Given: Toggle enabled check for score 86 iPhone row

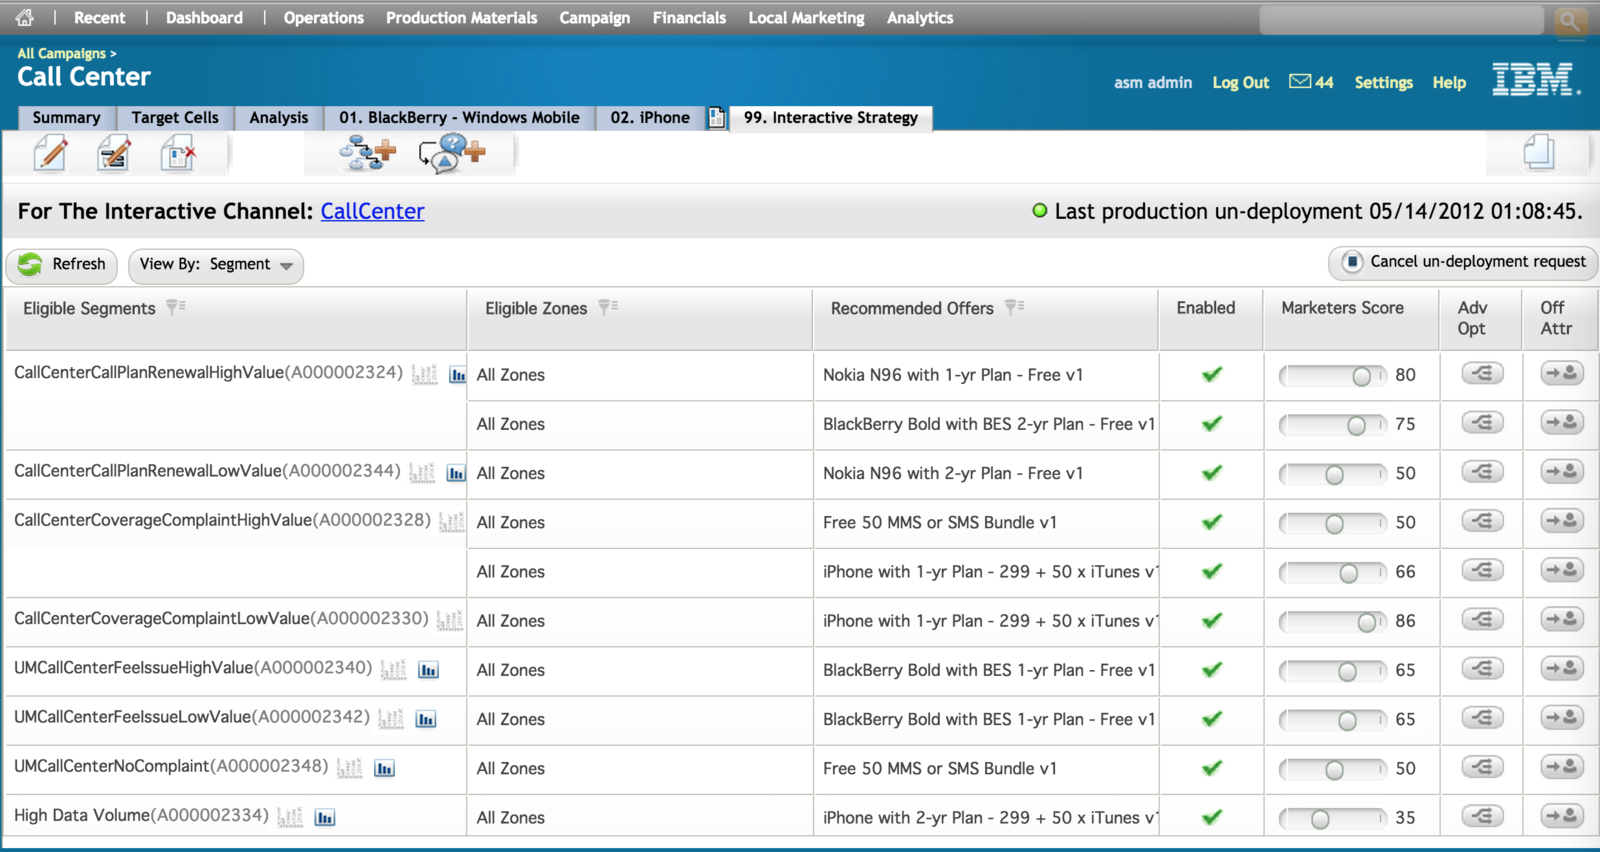Looking at the screenshot, I should 1212,620.
